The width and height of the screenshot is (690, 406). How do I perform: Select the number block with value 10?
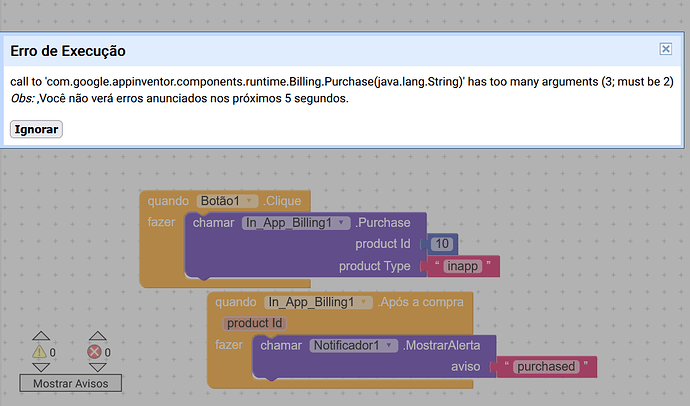pos(441,244)
